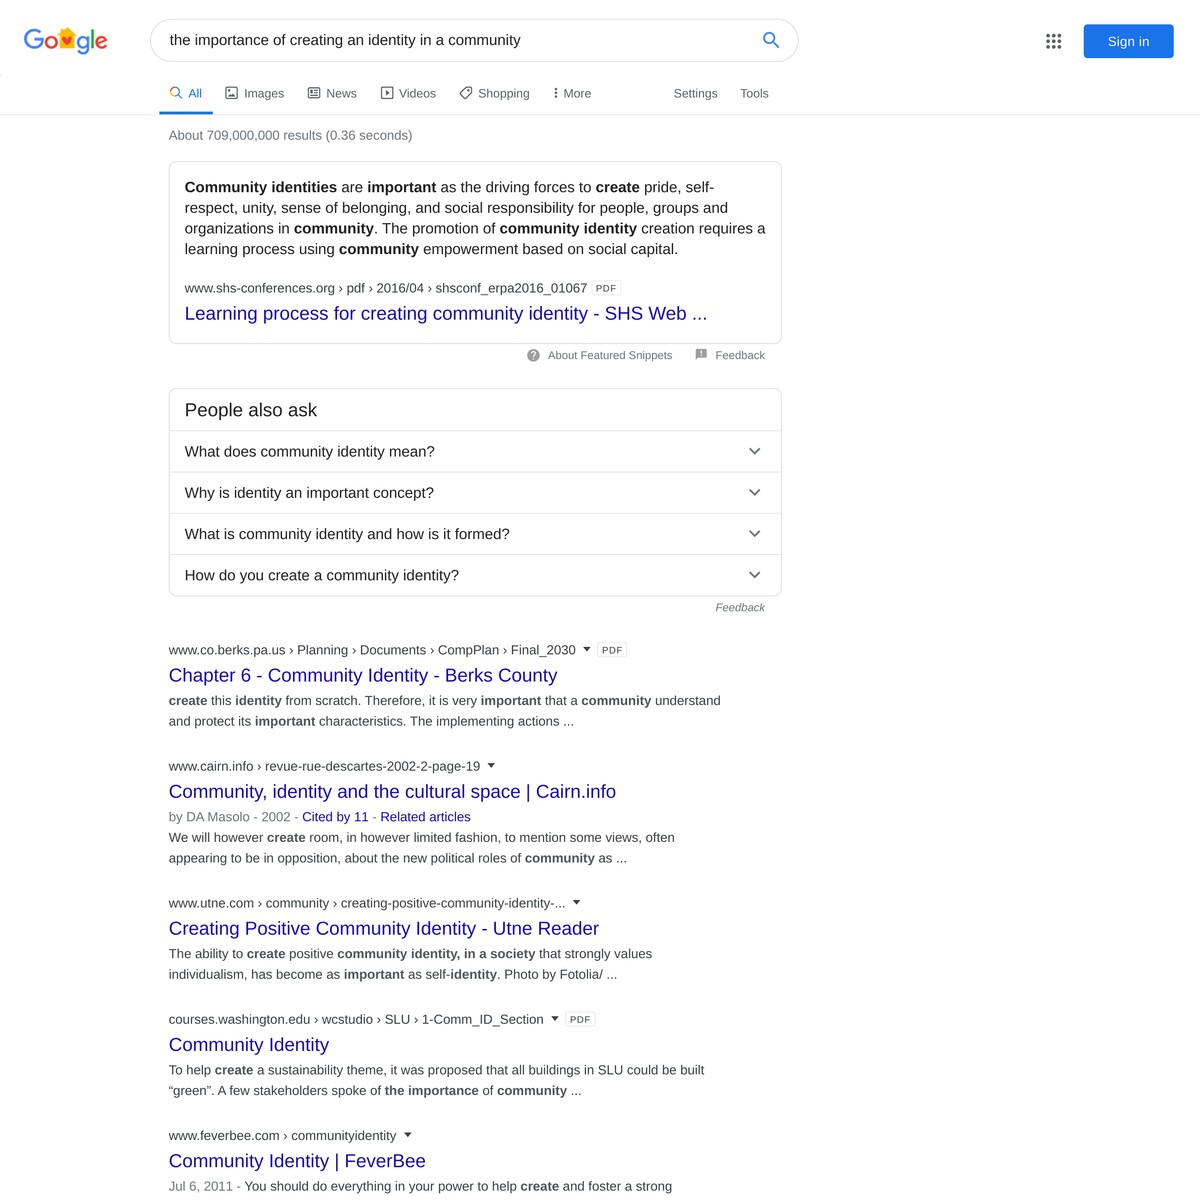Click the News tab newspaper icon

[x=313, y=92]
